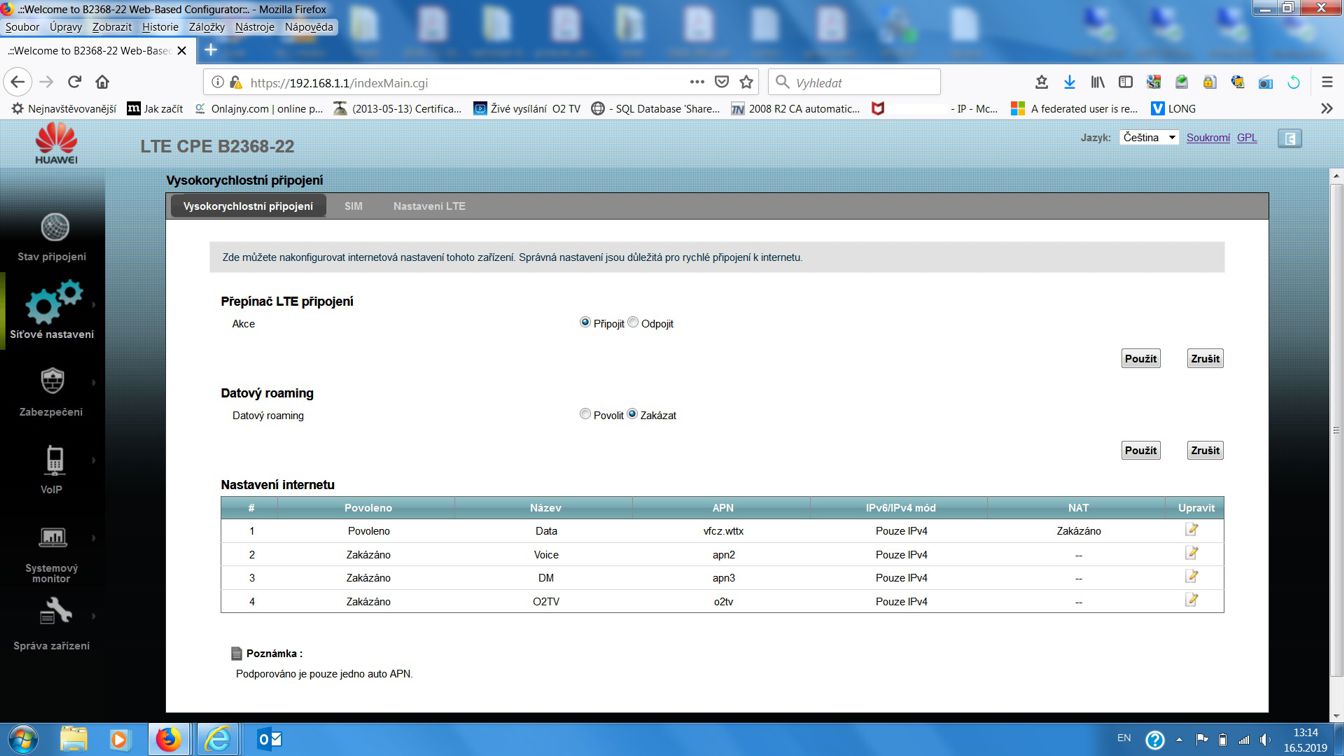This screenshot has height=756, width=1344.
Task: Open the taskbar clock showing 13:14
Action: (x=1306, y=740)
